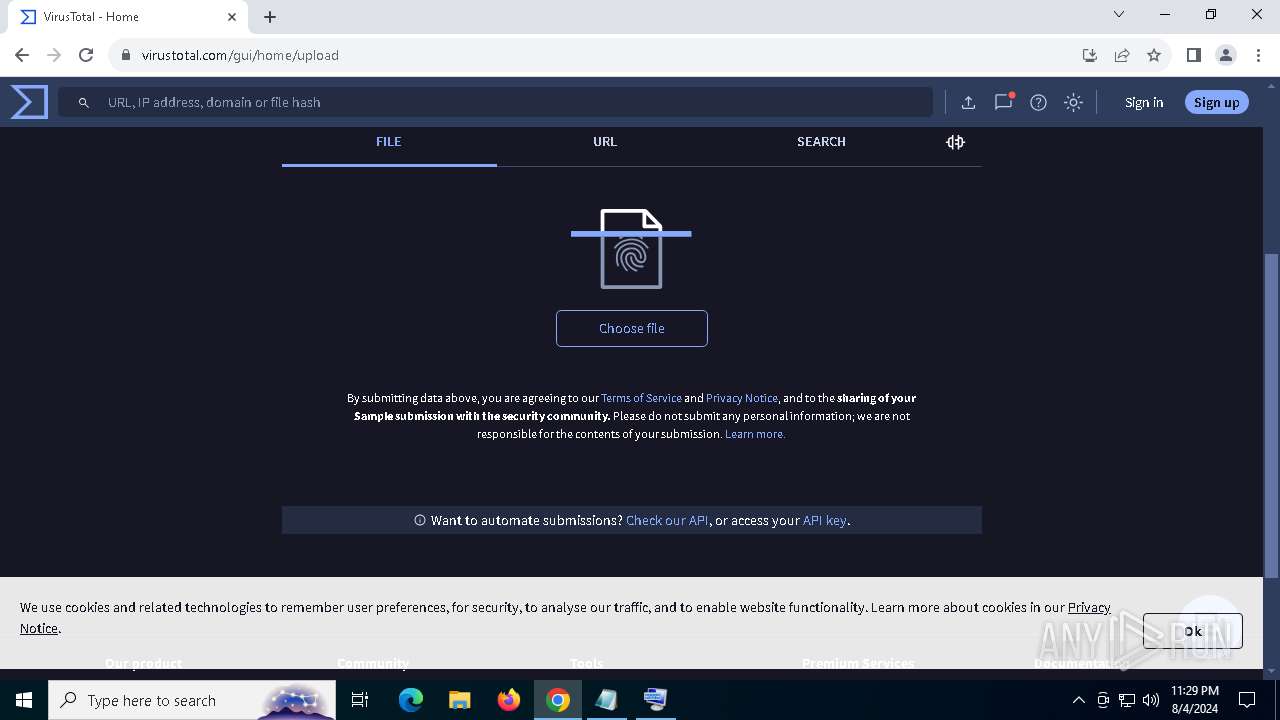Open the Check our API link

pos(667,520)
